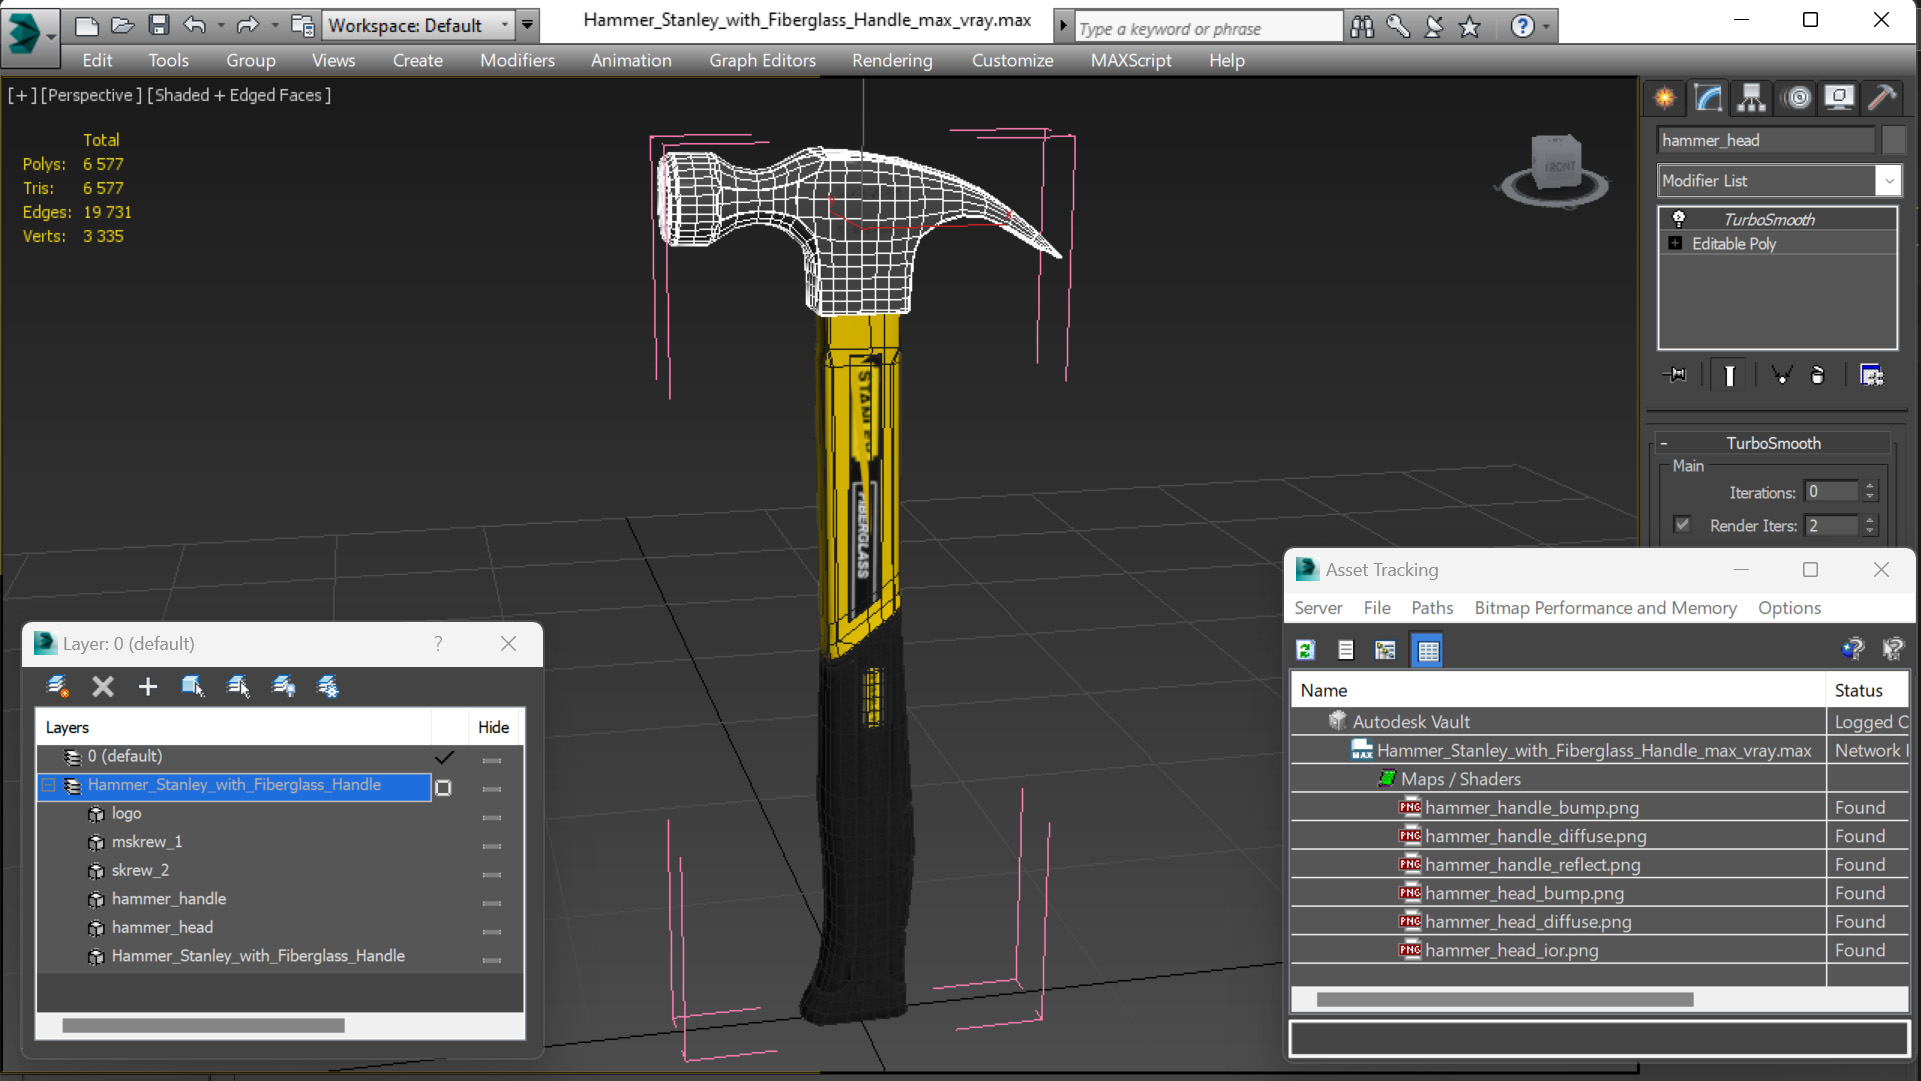Open the Graph Editors menu
Viewport: 1921px width, 1081px height.
click(x=762, y=60)
